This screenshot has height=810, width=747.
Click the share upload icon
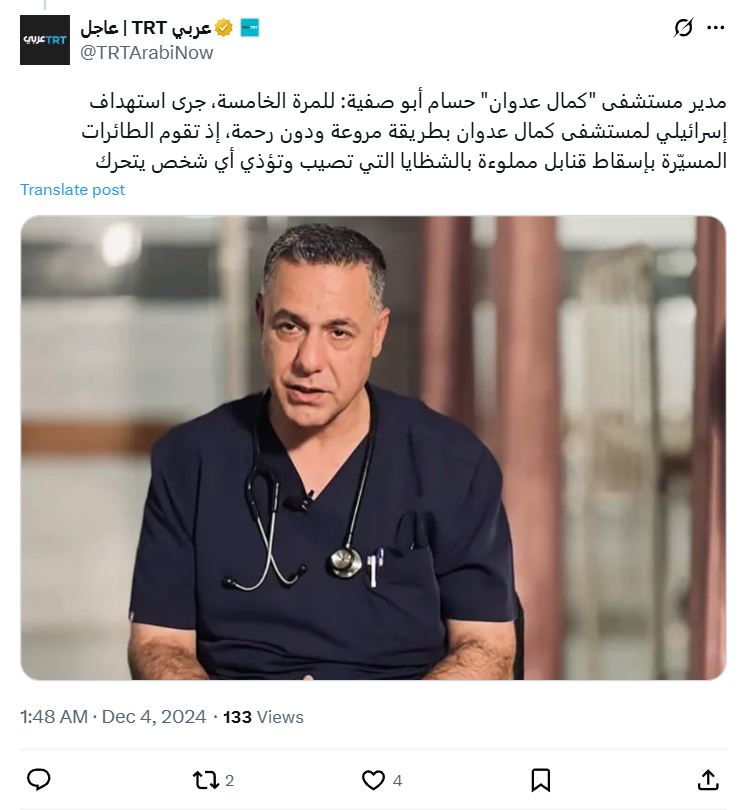[x=708, y=780]
